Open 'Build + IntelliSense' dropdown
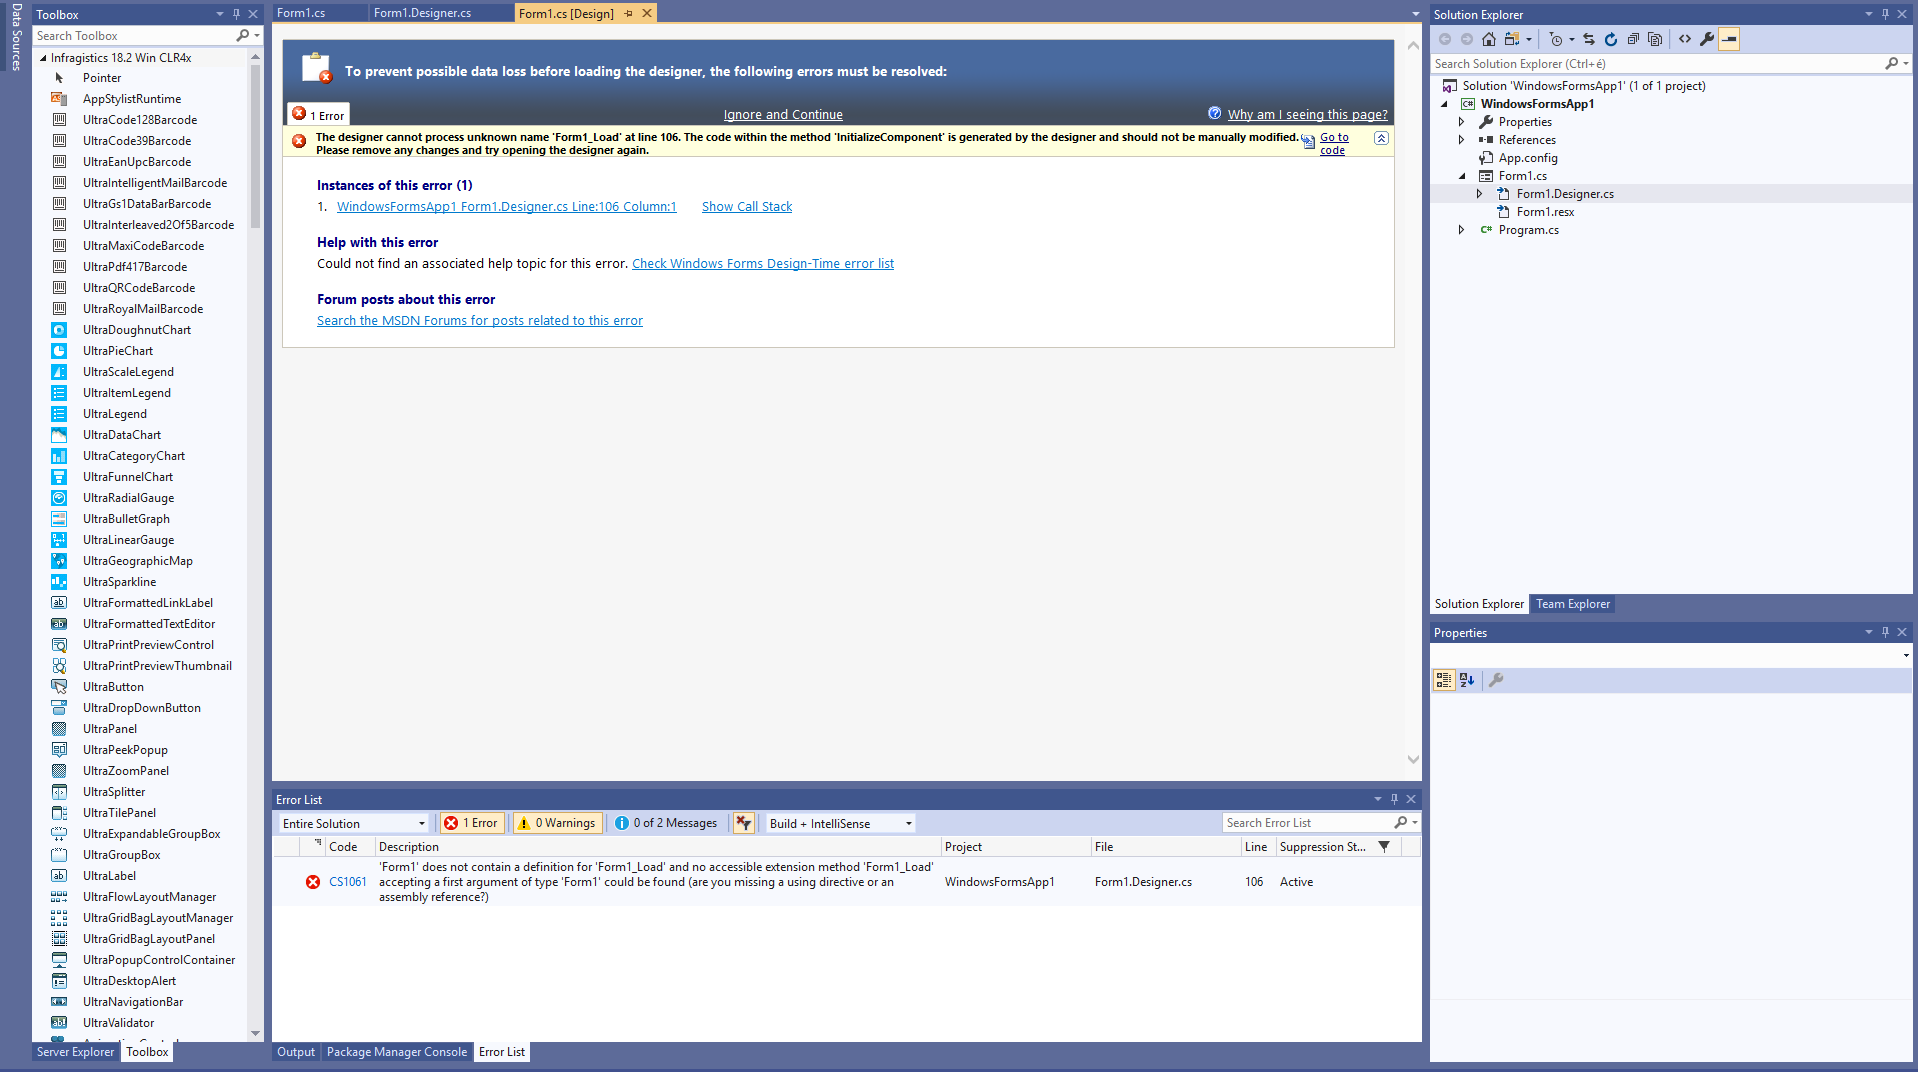Viewport: 1918px width, 1072px height. pyautogui.click(x=841, y=823)
